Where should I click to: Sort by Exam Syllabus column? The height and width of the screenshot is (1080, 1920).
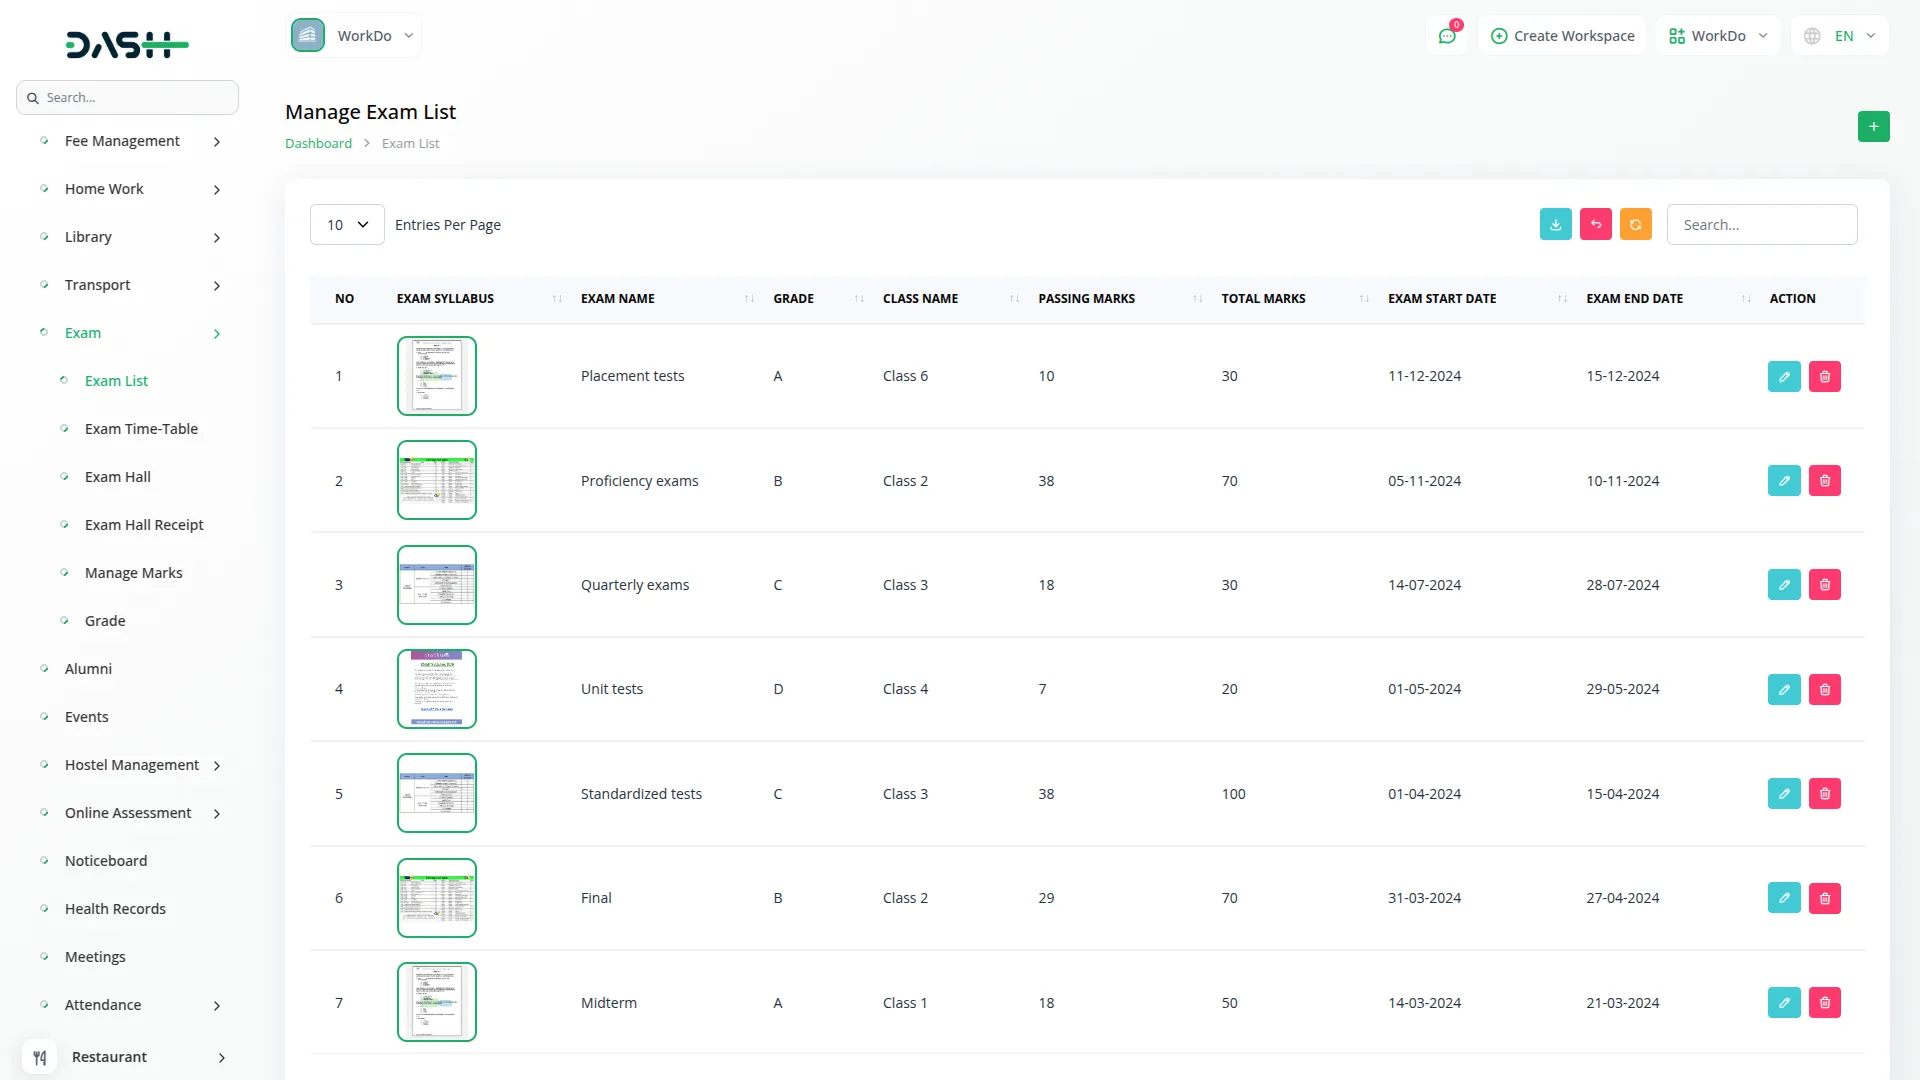pyautogui.click(x=557, y=299)
